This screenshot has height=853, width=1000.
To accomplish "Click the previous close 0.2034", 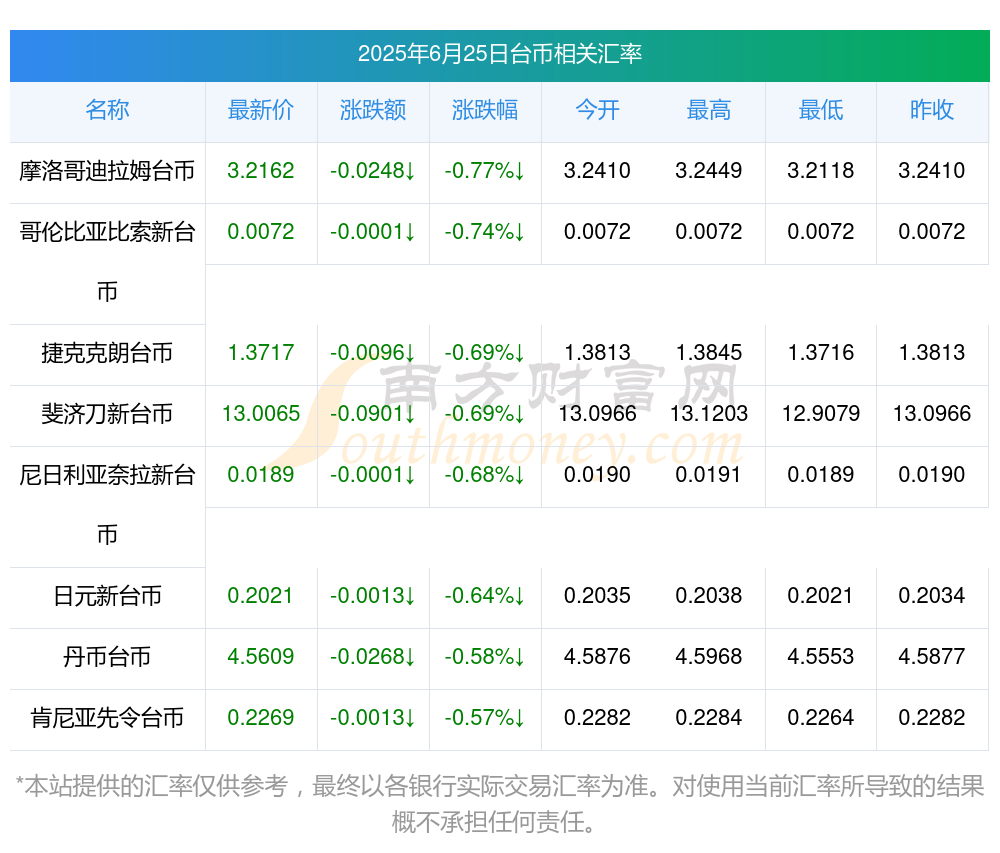I will (932, 596).
